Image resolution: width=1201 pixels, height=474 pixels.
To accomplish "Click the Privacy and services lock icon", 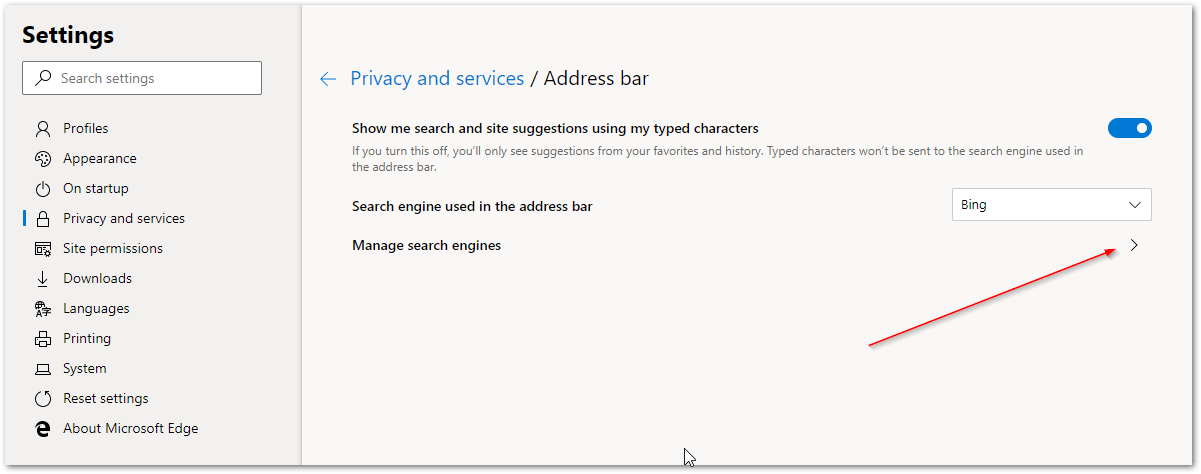I will point(42,219).
